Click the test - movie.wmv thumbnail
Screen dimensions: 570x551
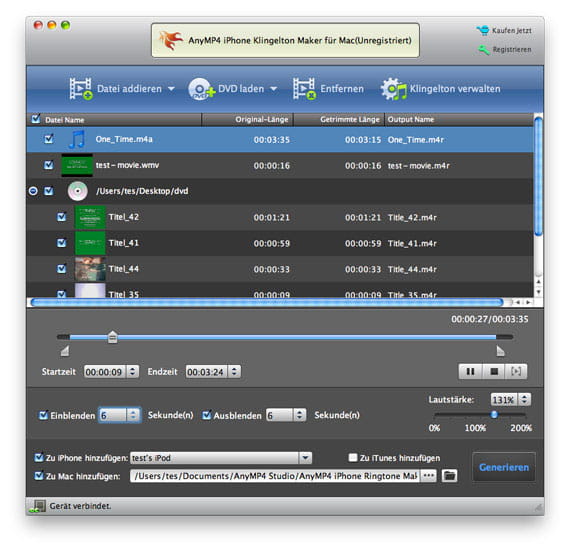click(x=77, y=165)
